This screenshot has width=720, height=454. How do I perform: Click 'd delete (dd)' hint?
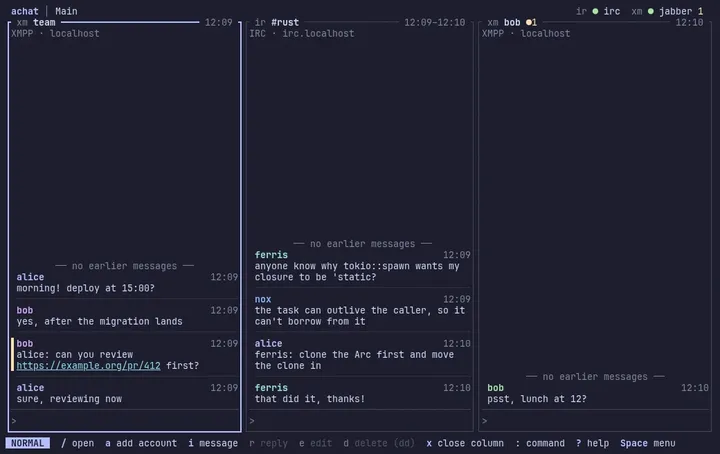379,443
